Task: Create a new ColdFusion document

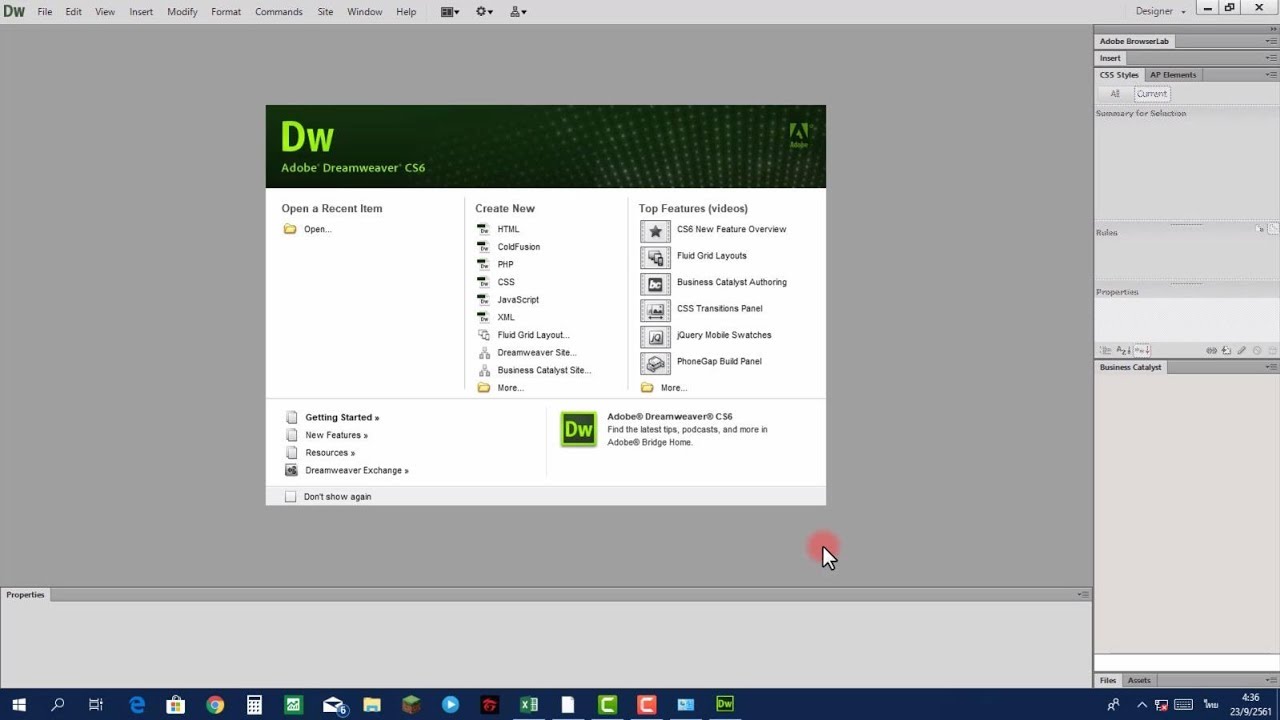Action: pos(518,247)
